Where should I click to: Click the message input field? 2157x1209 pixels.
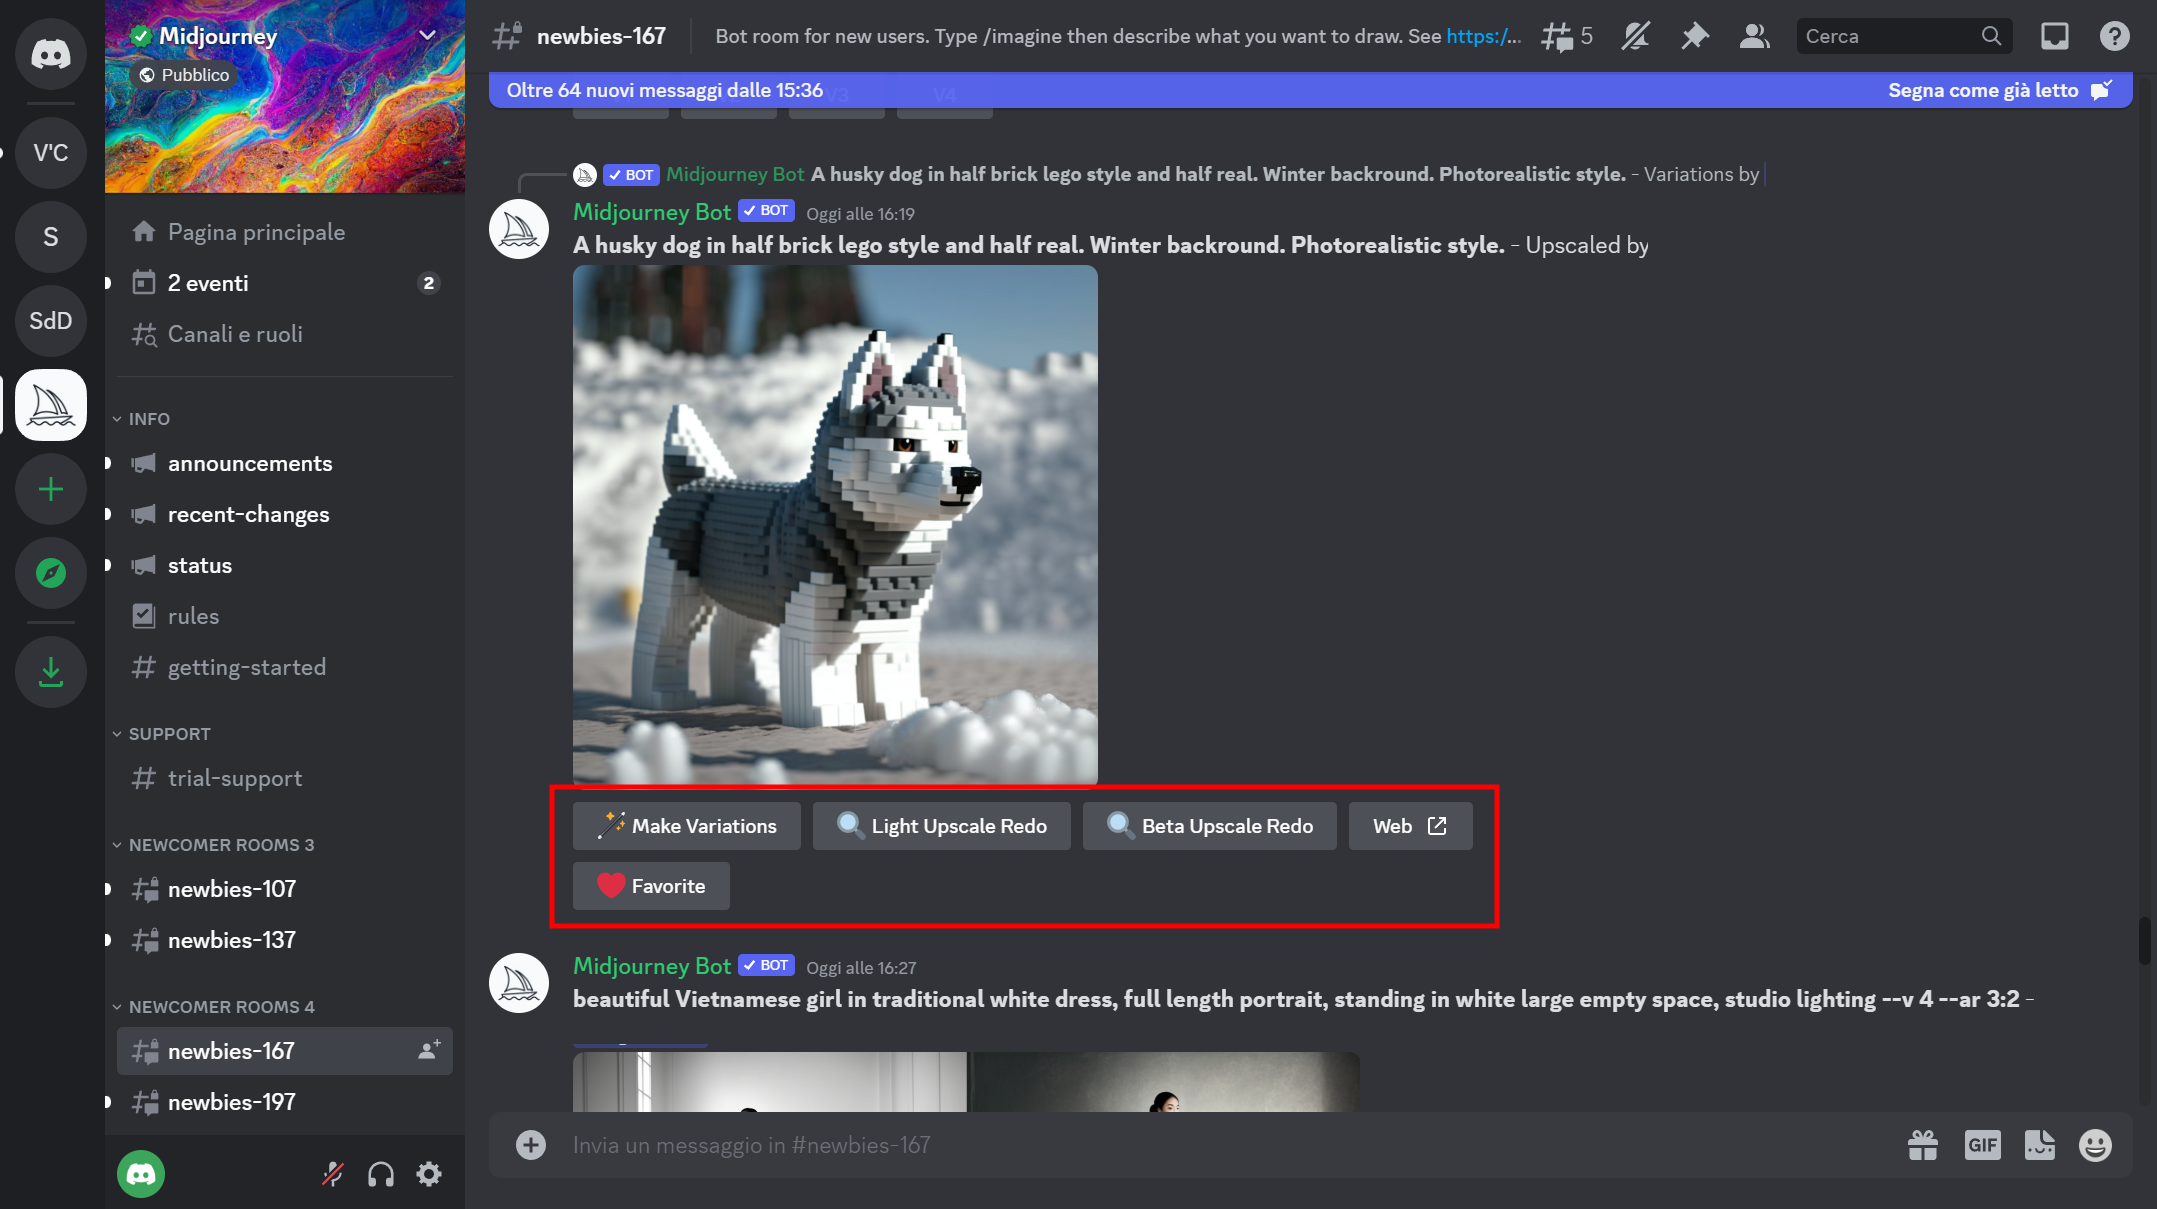tap(1200, 1145)
